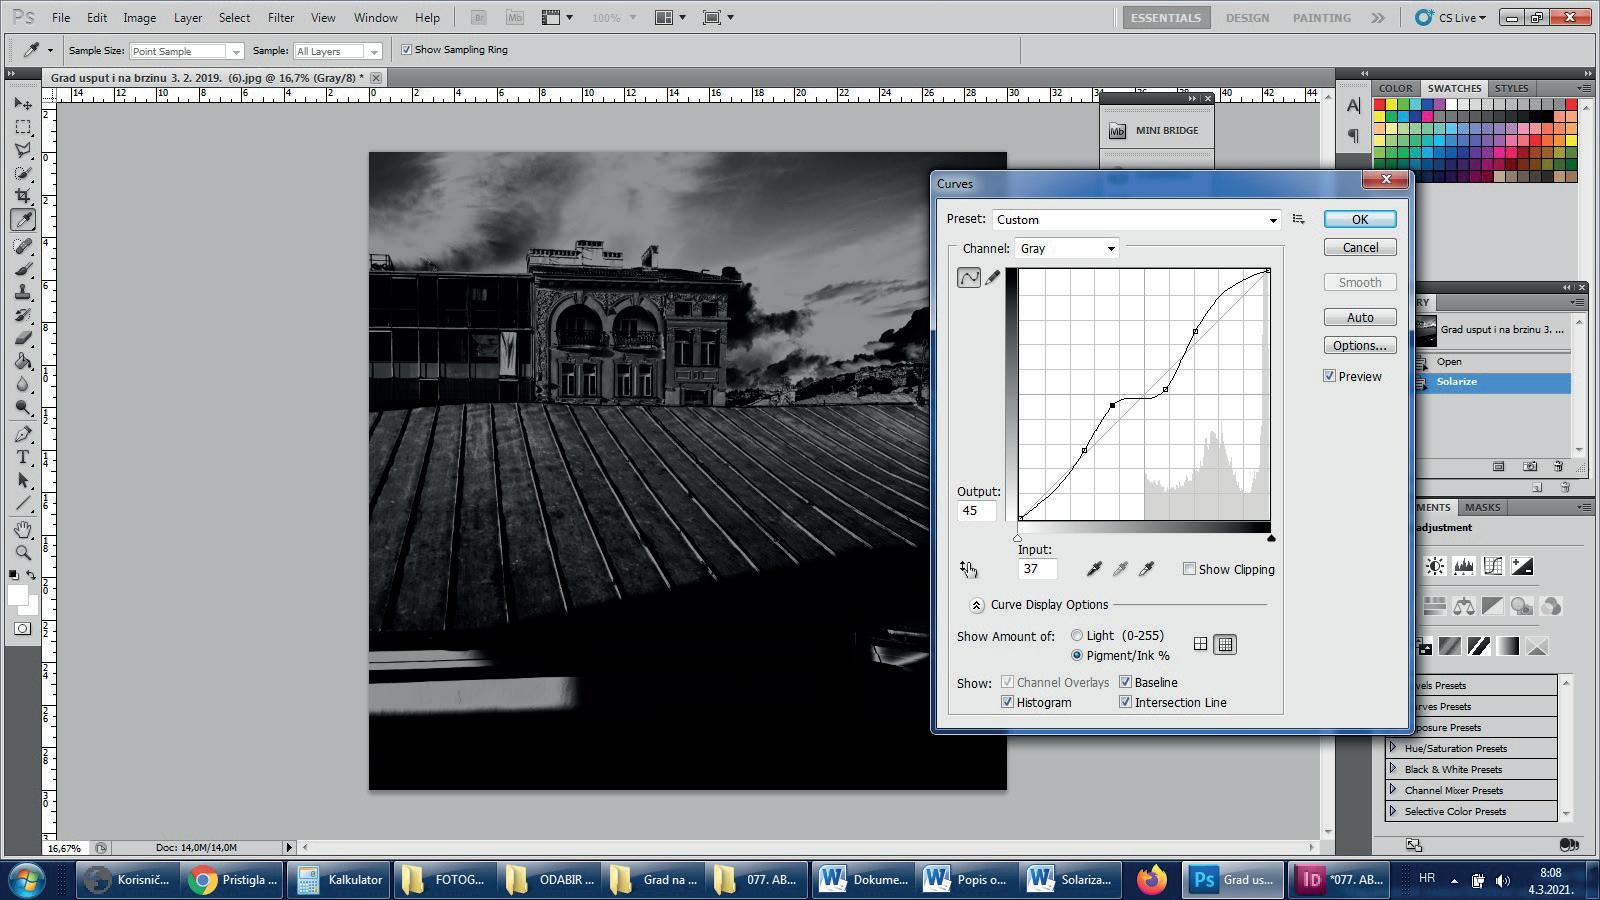Viewport: 1600px width, 900px height.
Task: Open the Sample All Layers dropdown
Action: click(338, 51)
